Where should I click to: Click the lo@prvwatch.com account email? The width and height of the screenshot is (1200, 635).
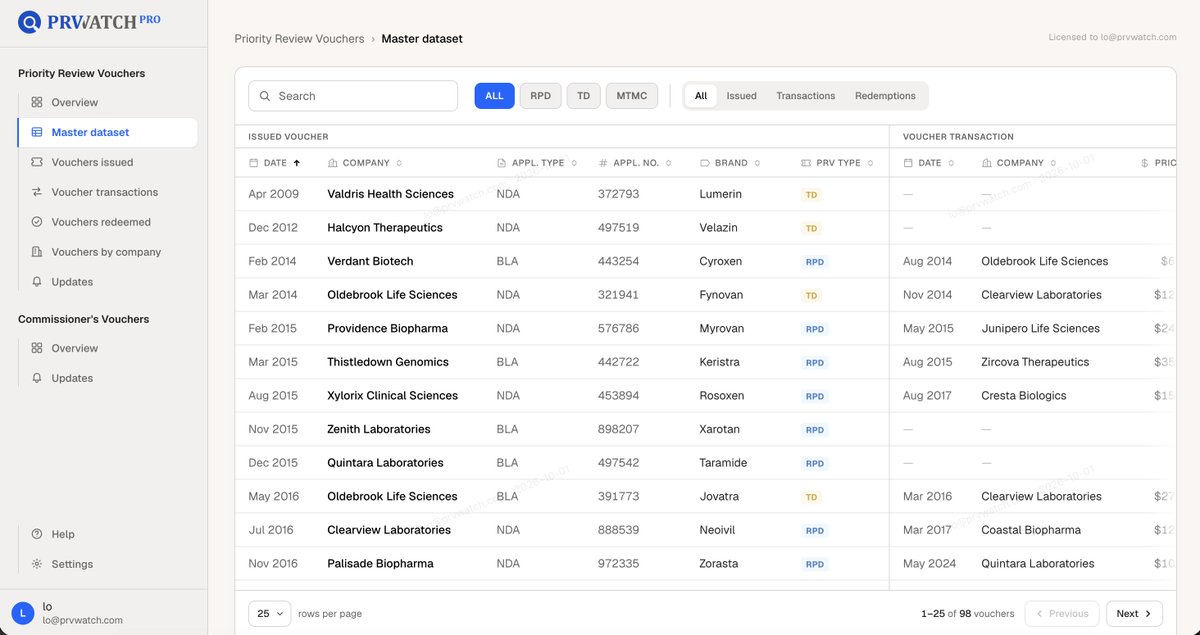[x=82, y=620]
